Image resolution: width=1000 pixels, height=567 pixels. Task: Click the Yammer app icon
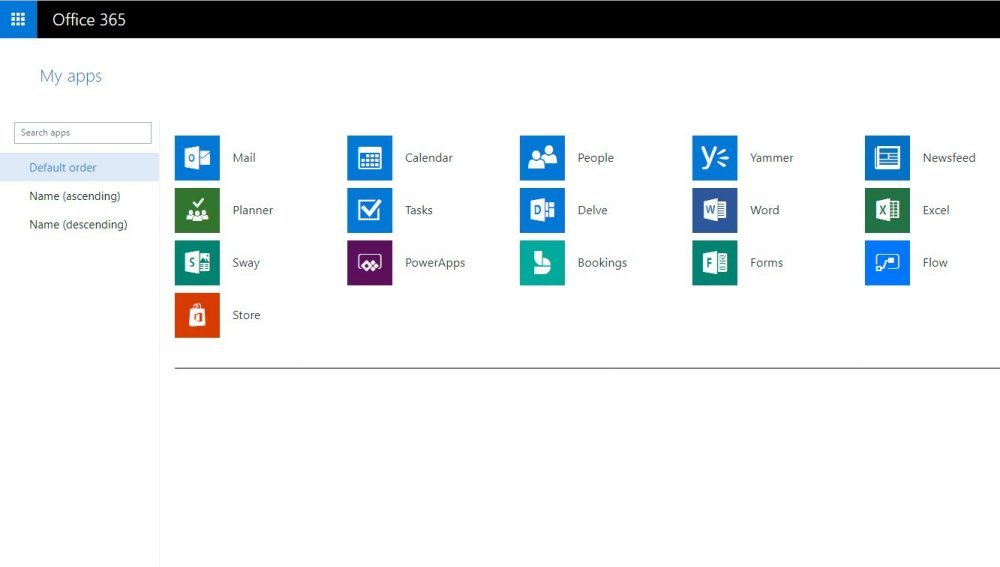[714, 158]
